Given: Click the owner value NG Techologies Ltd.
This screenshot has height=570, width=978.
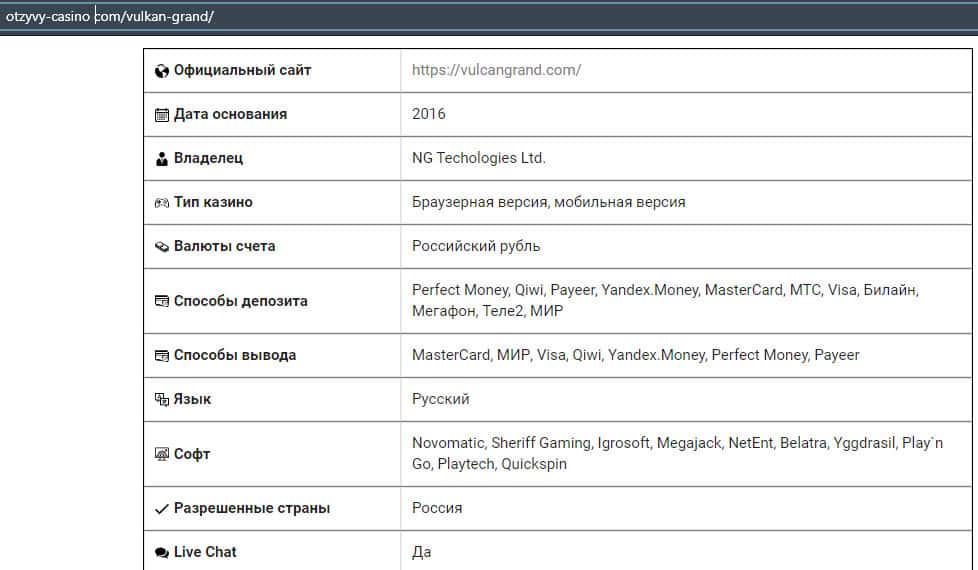Looking at the screenshot, I should point(478,158).
